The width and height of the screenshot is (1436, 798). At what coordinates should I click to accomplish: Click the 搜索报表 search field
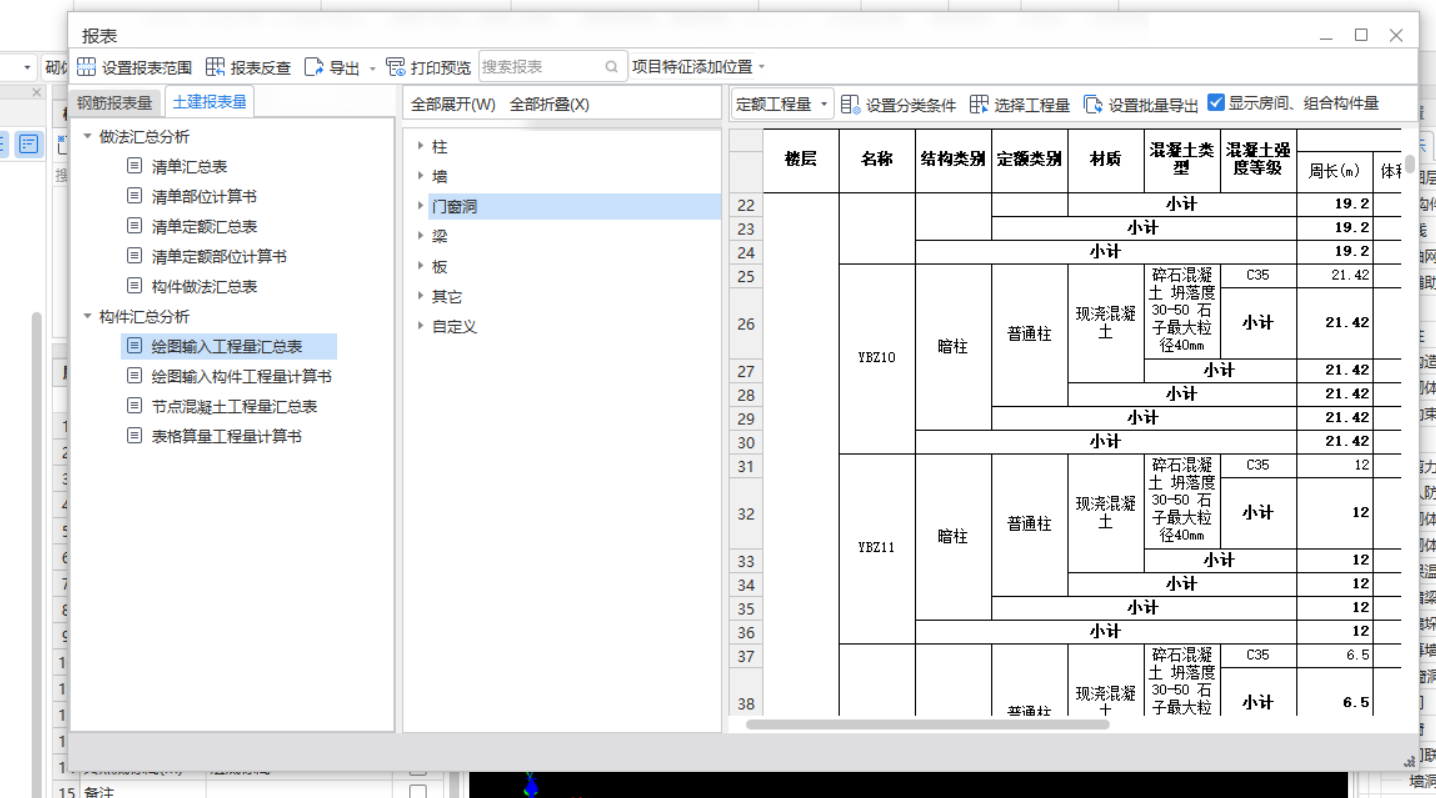(x=553, y=67)
